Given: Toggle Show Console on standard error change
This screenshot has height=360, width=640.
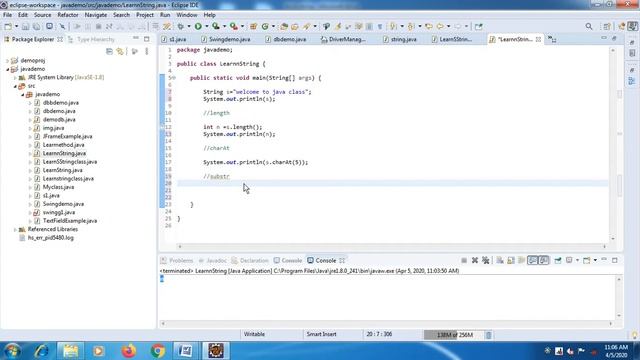Looking at the screenshot, I should [x=544, y=260].
